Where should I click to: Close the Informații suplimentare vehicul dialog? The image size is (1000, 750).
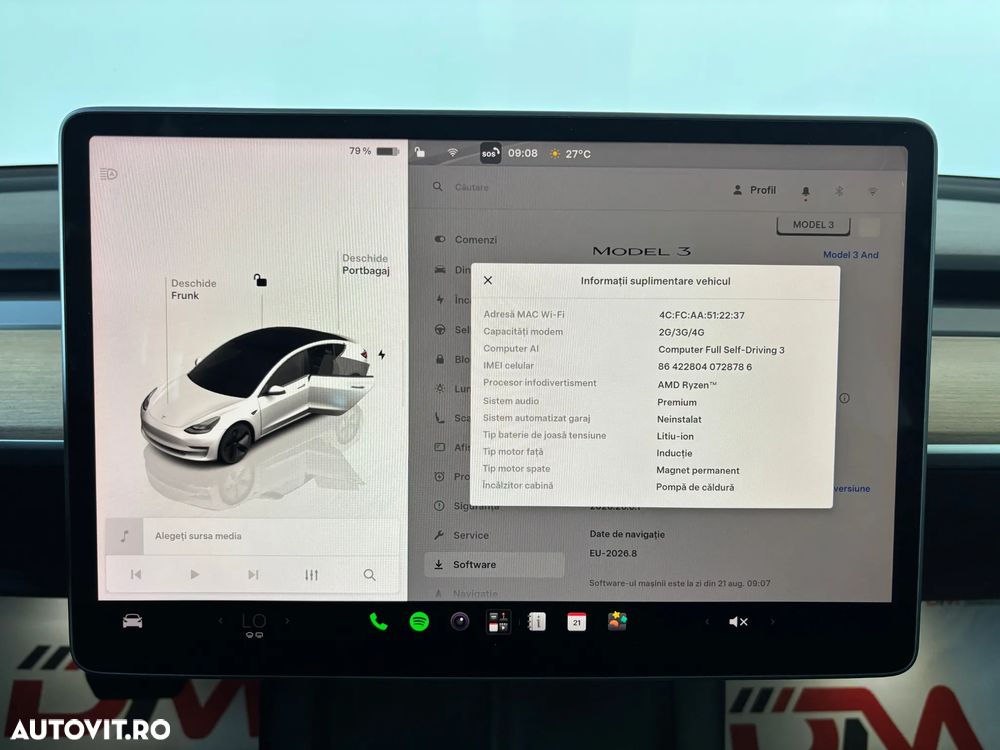488,281
